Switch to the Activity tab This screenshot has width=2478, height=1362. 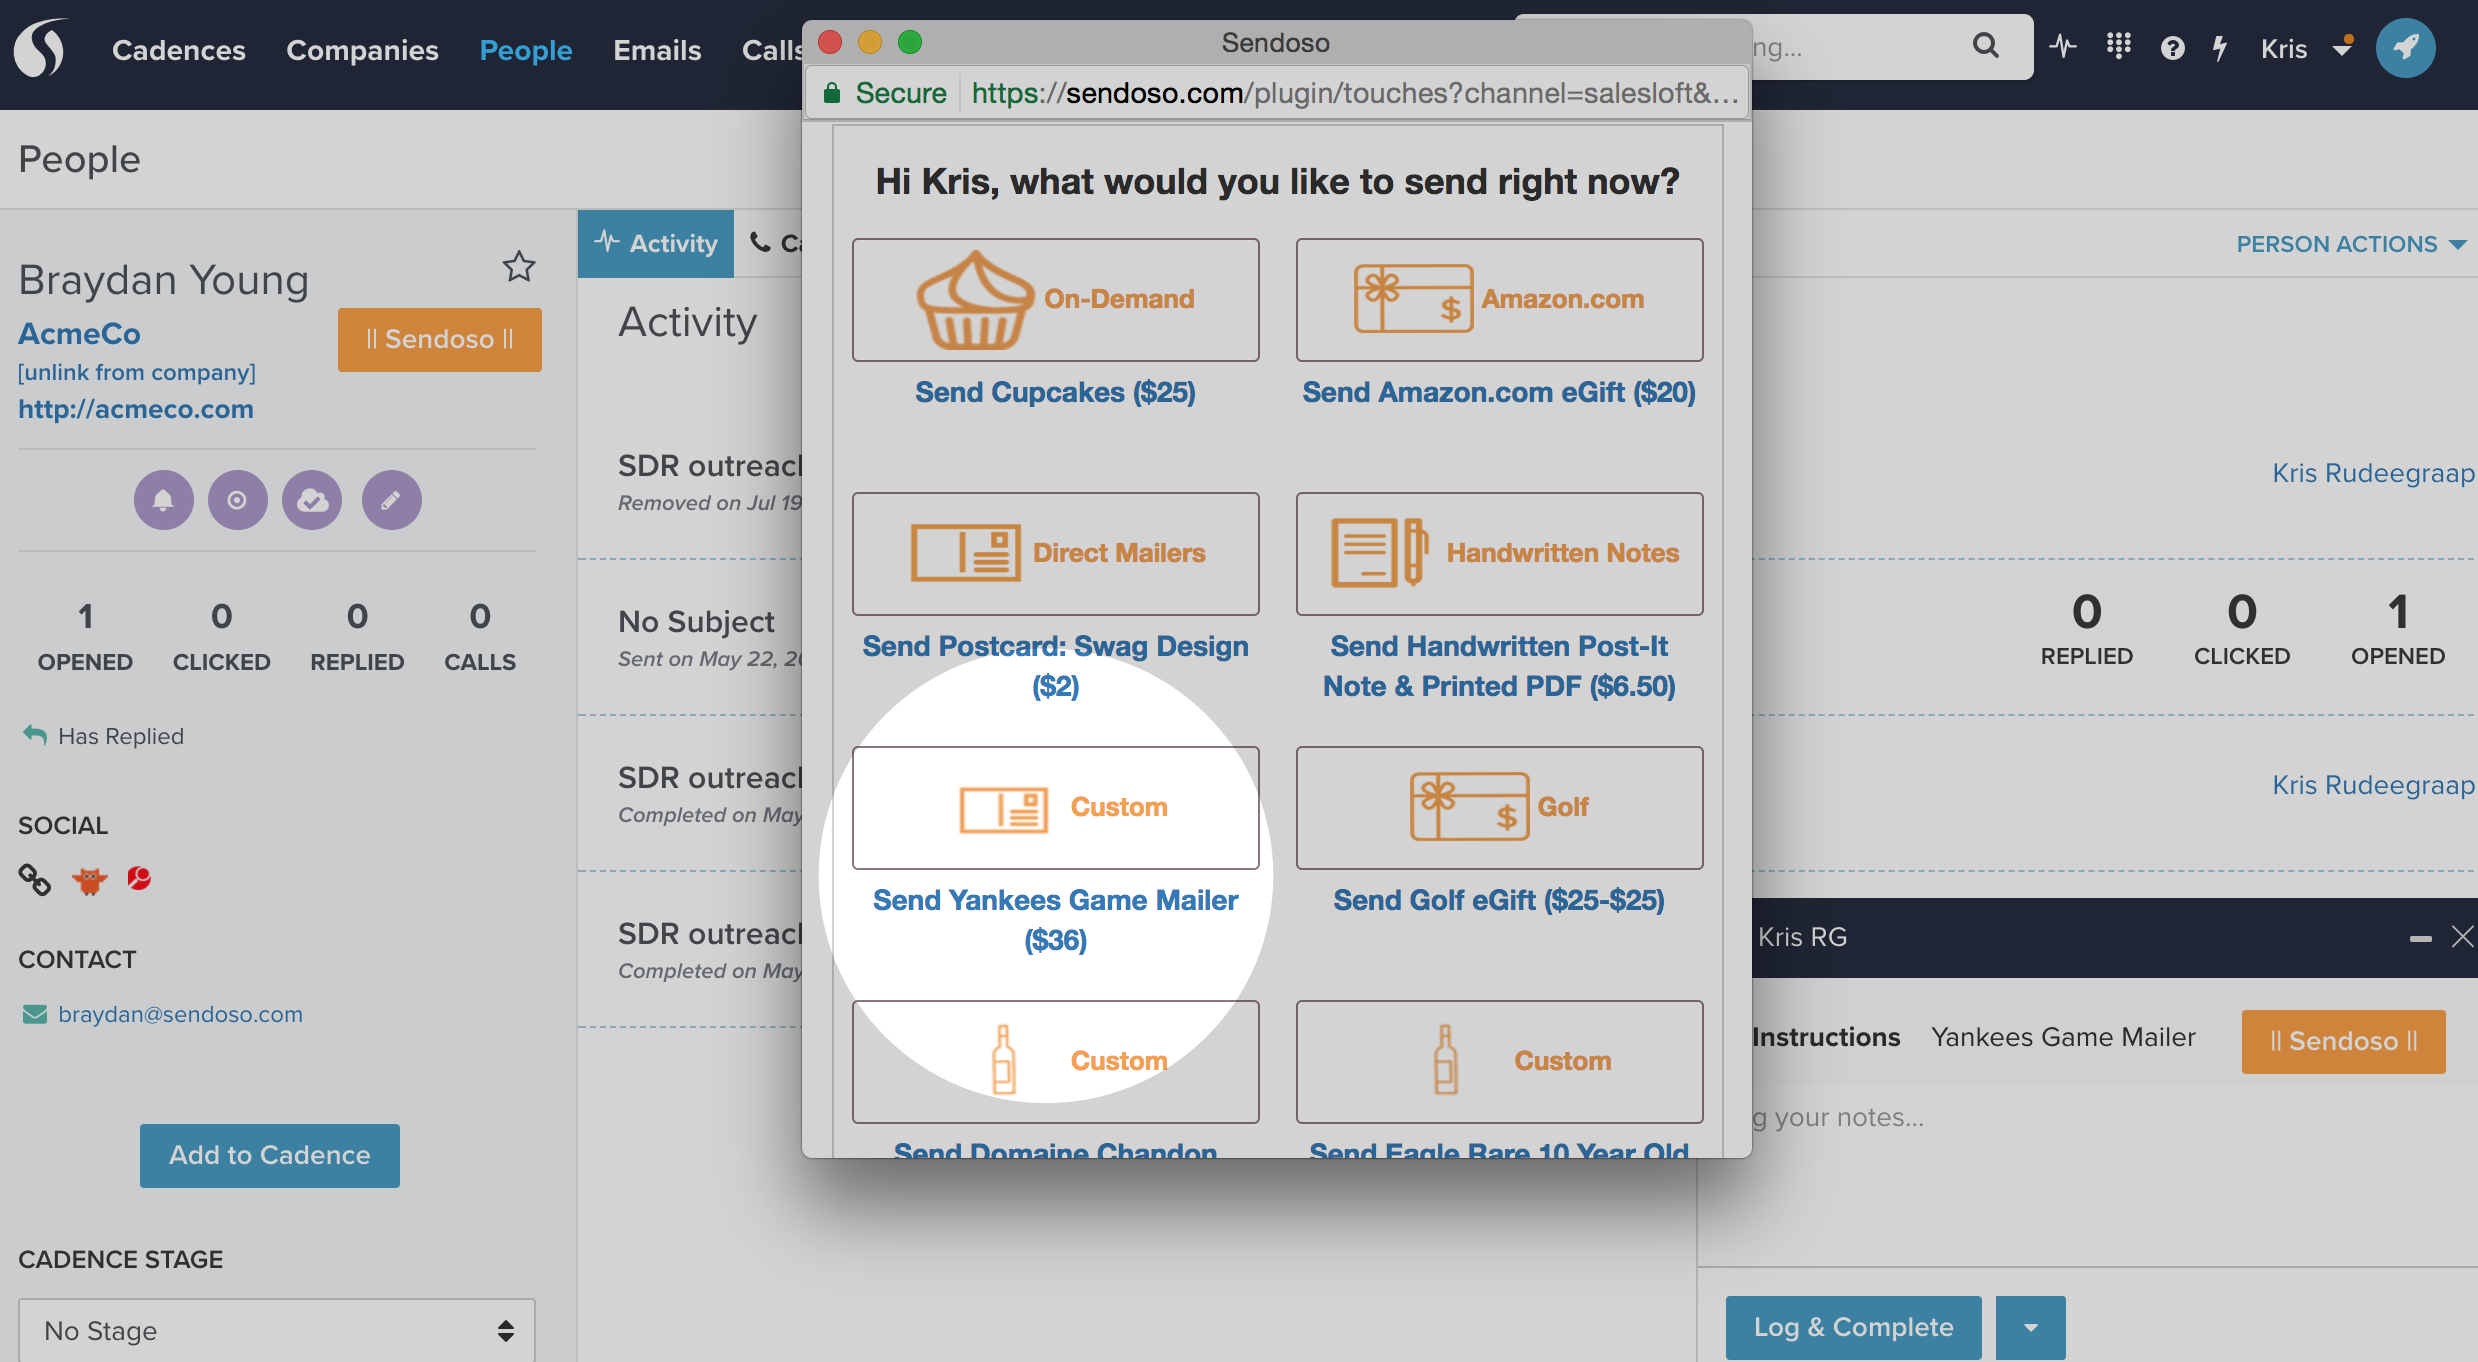click(656, 243)
